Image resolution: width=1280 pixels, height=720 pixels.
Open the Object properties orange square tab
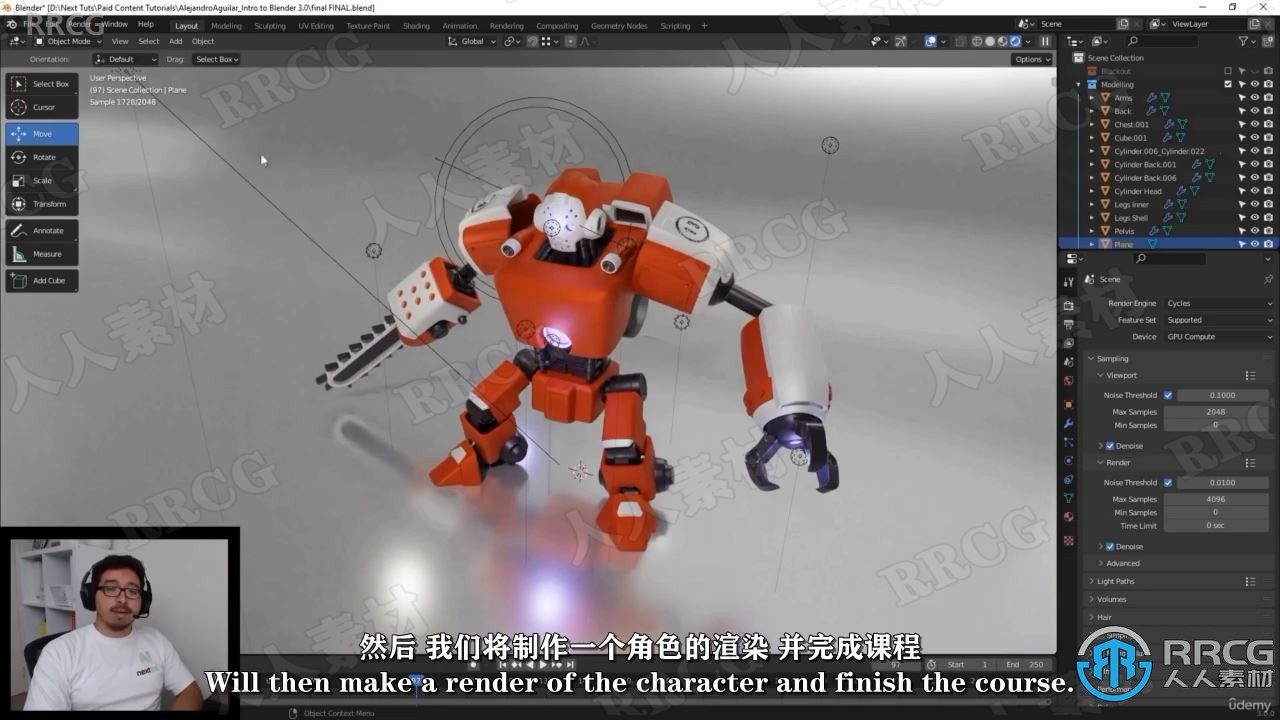coord(1069,404)
